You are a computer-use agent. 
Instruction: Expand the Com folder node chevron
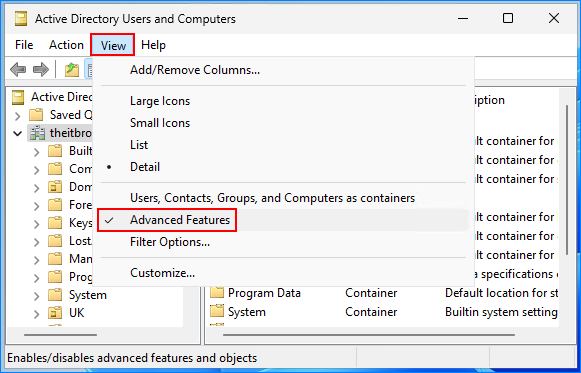click(36, 170)
